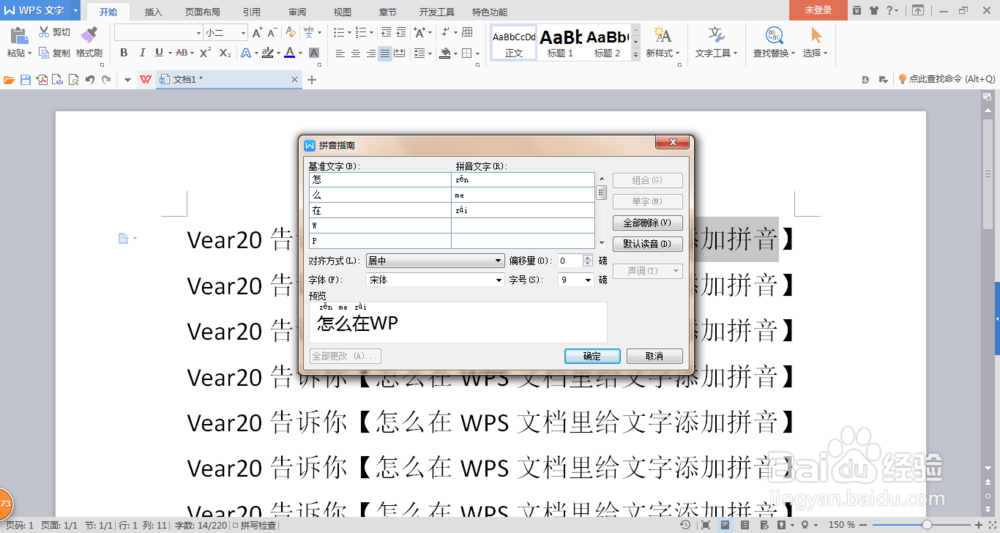Click the pinyin list scrollbar thumb
The height and width of the screenshot is (533, 1000).
pyautogui.click(x=601, y=192)
